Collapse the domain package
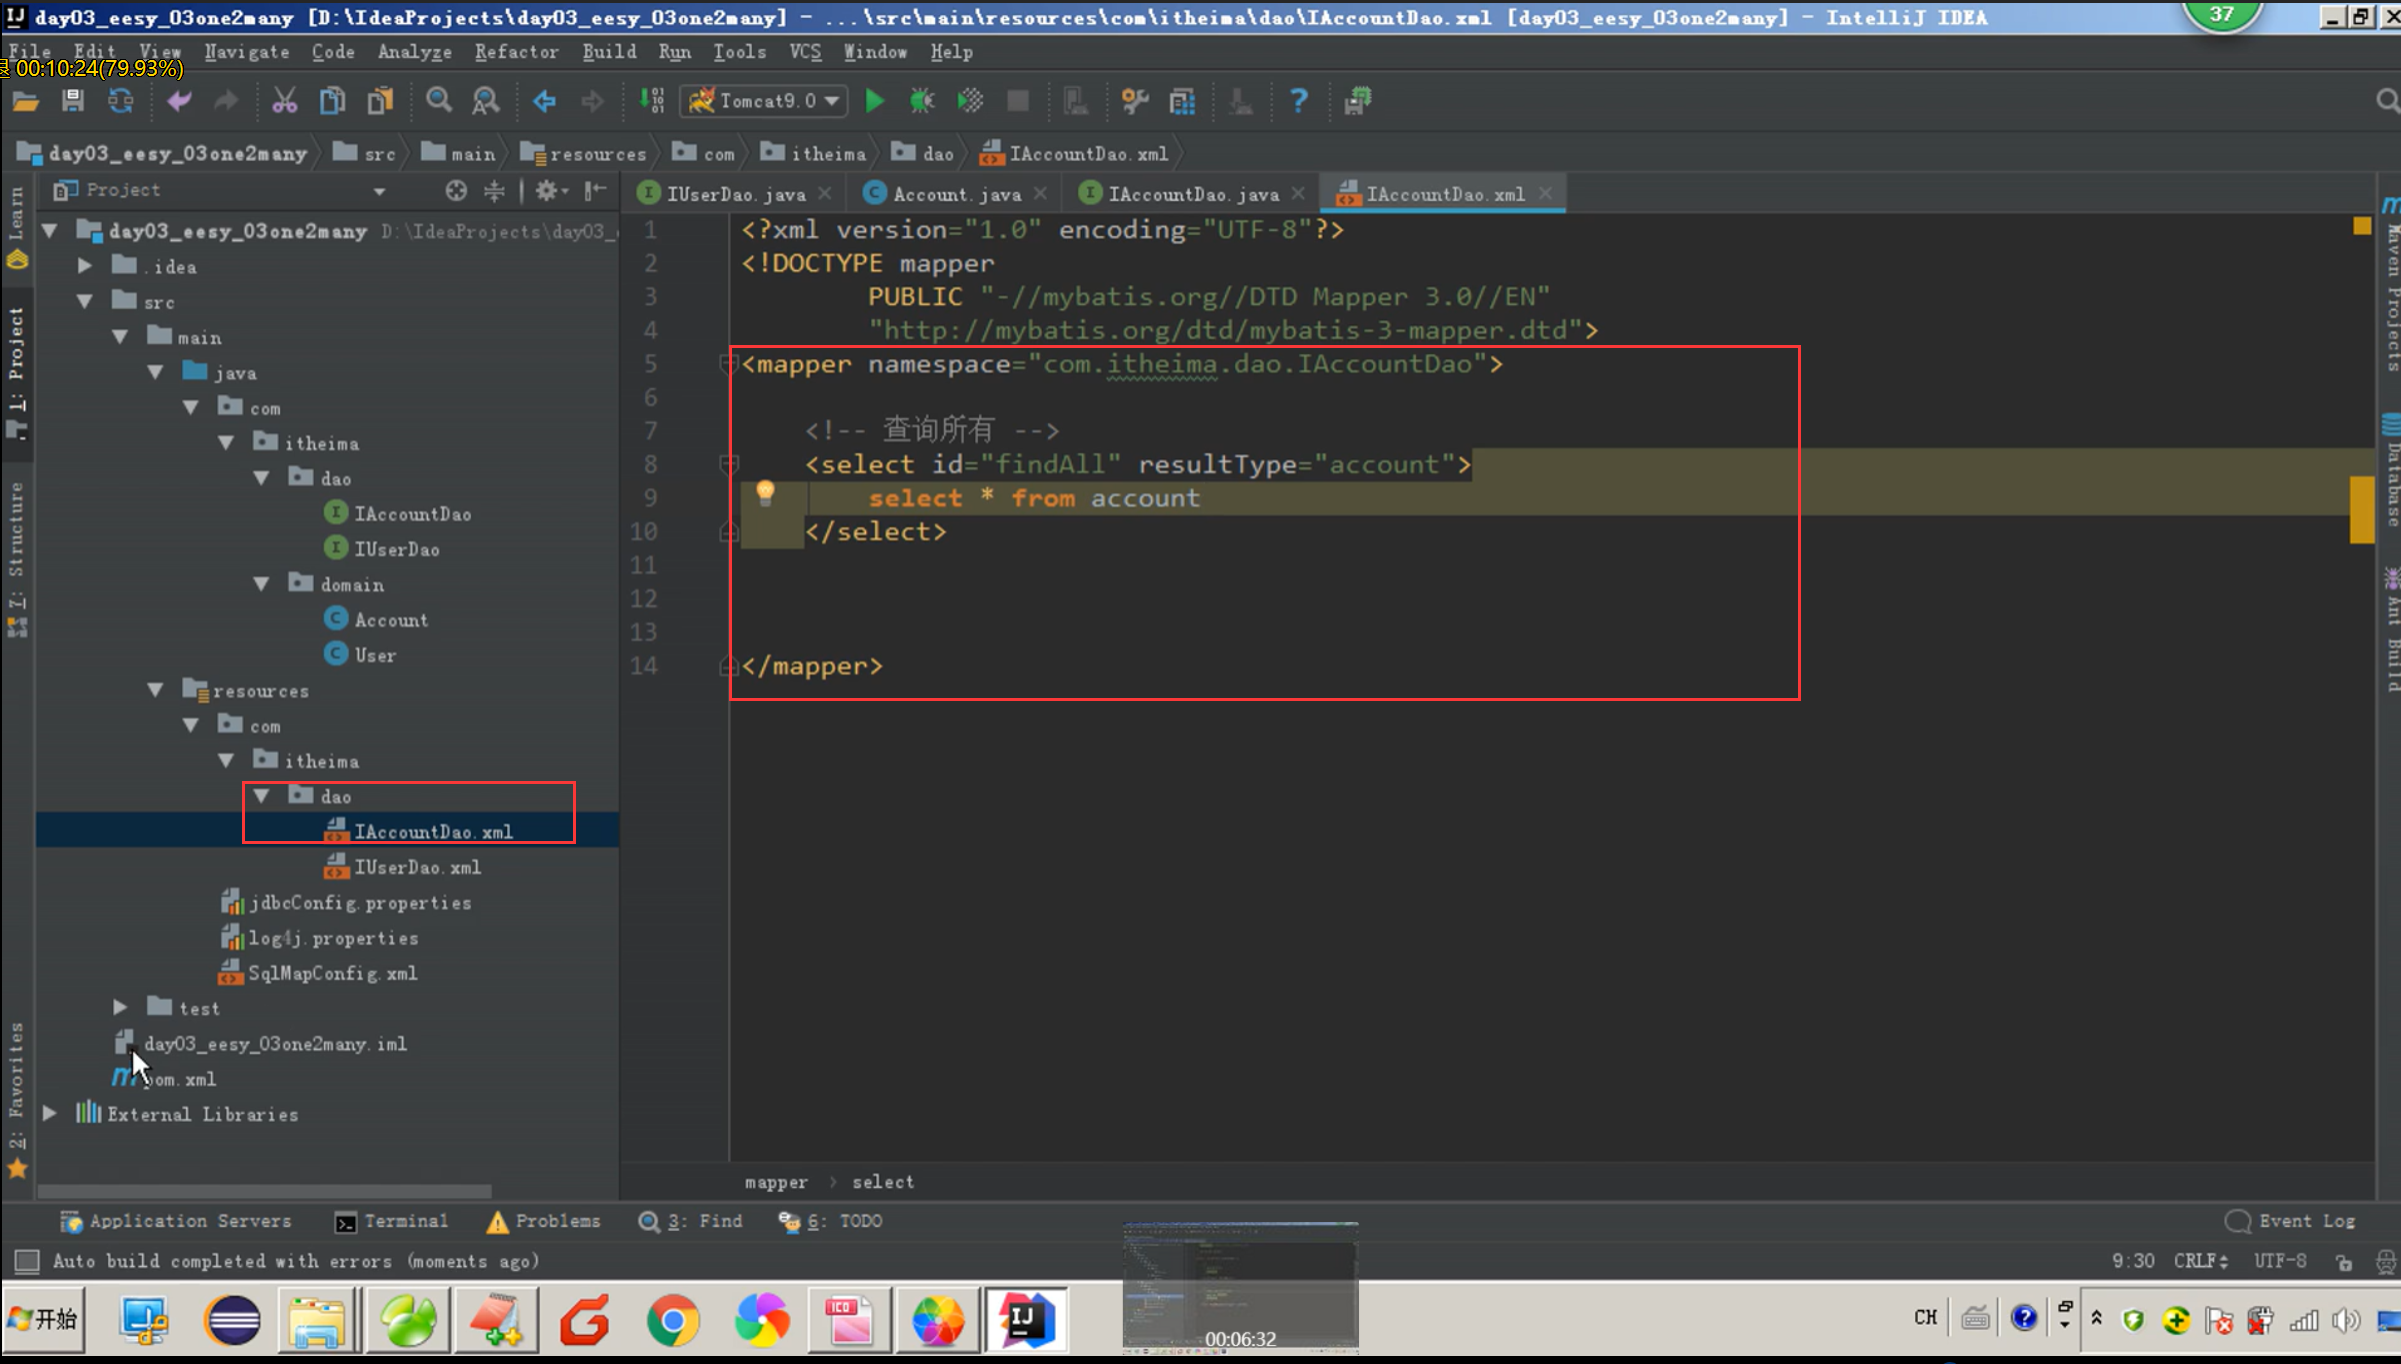This screenshot has height=1364, width=2401. click(262, 584)
